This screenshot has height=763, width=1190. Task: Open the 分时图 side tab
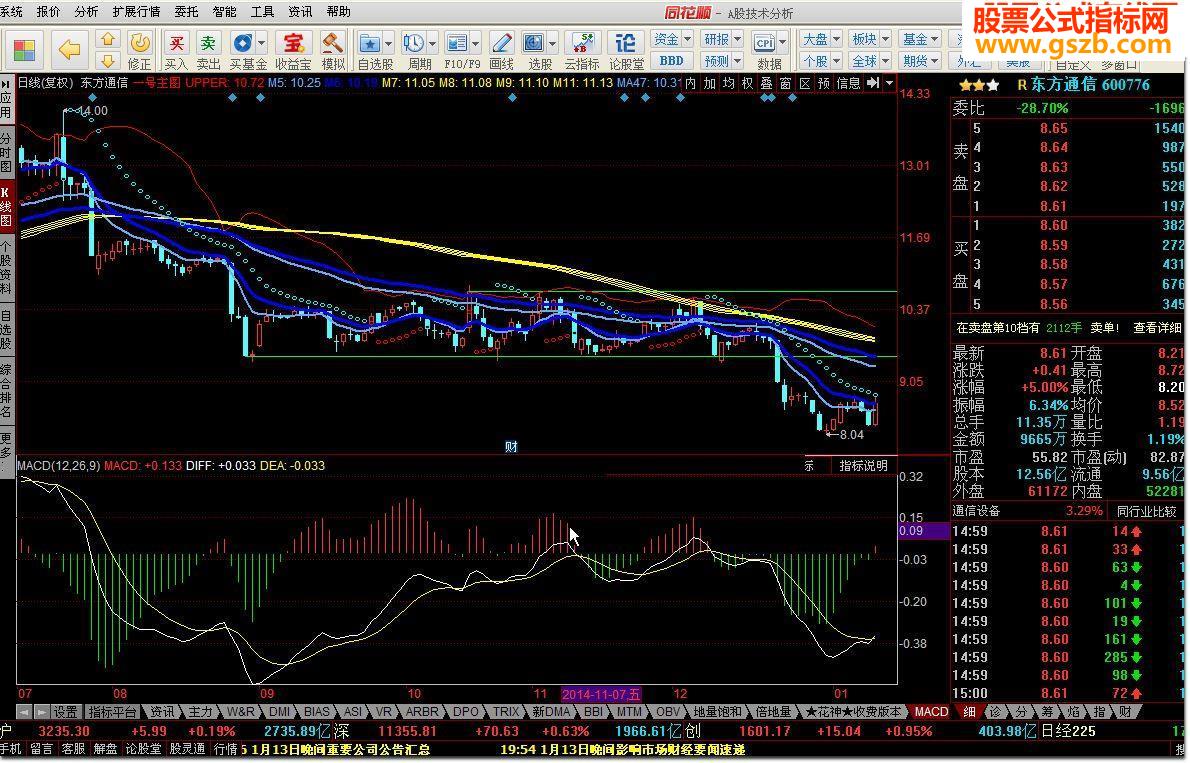tap(6, 153)
